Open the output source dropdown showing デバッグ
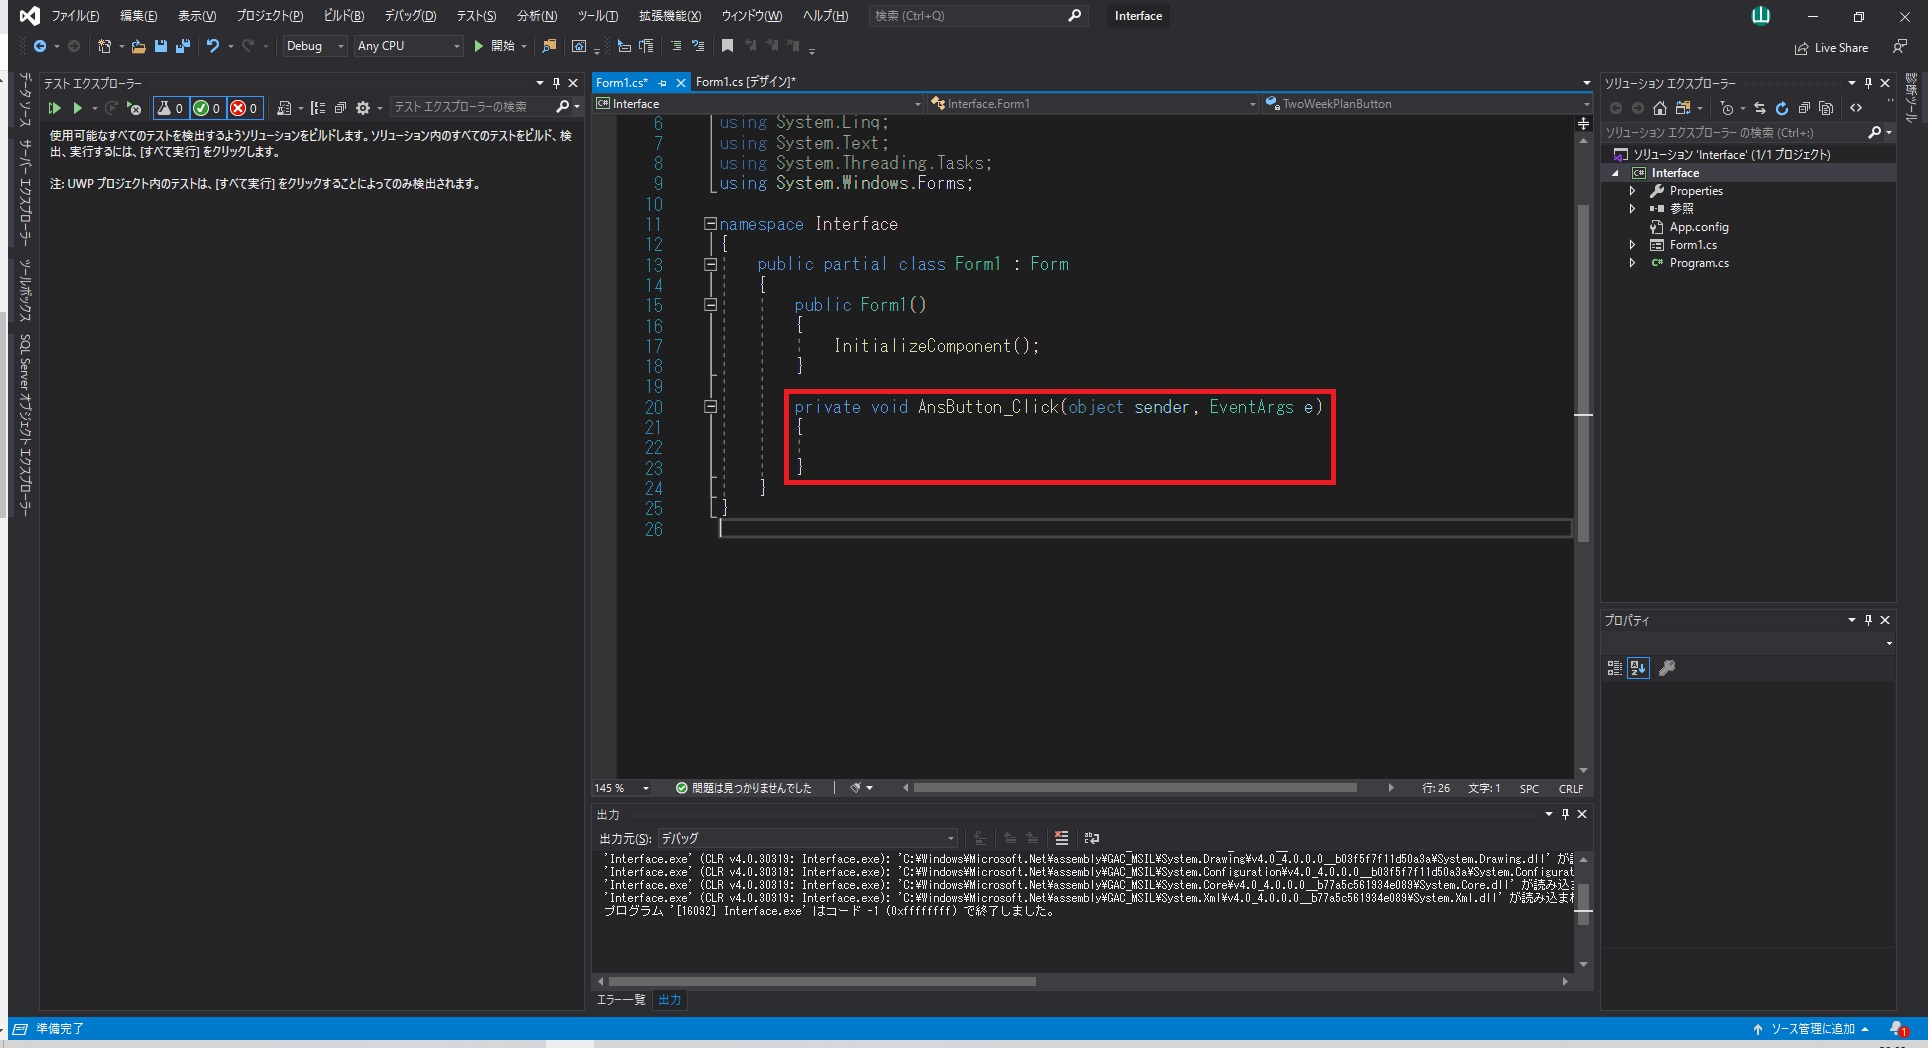The width and height of the screenshot is (1928, 1048). coord(806,838)
